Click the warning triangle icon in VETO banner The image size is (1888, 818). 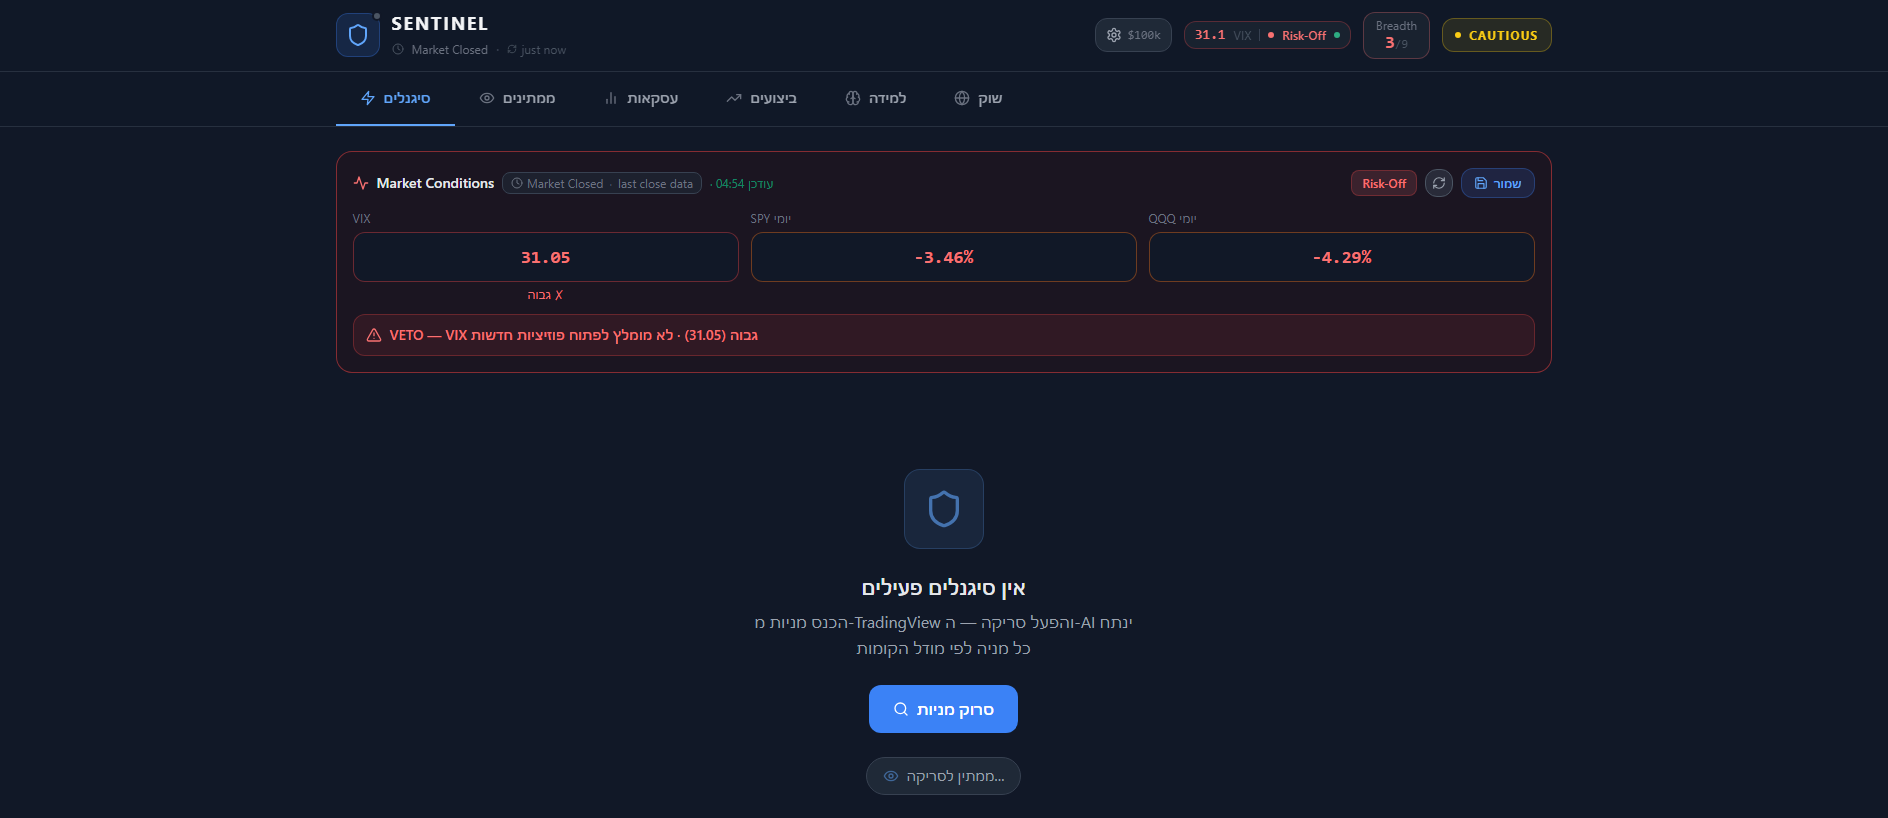[x=374, y=335]
